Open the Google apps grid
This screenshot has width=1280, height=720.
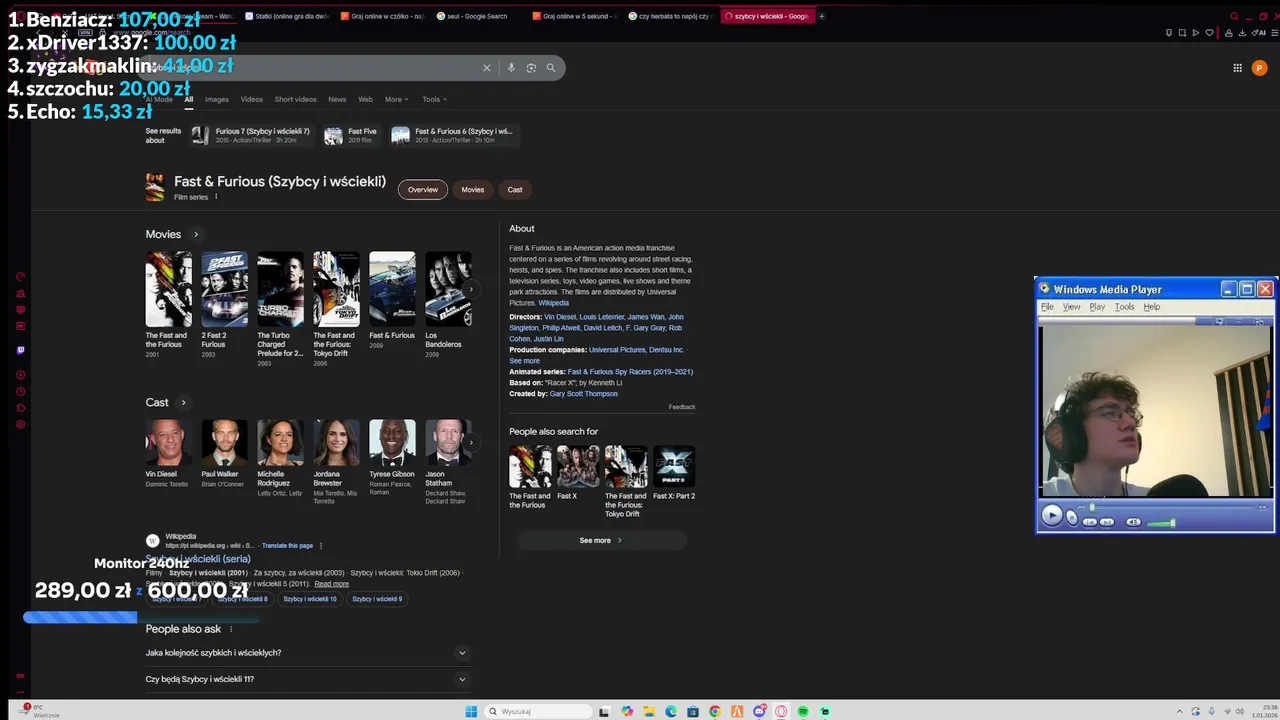pos(1237,68)
